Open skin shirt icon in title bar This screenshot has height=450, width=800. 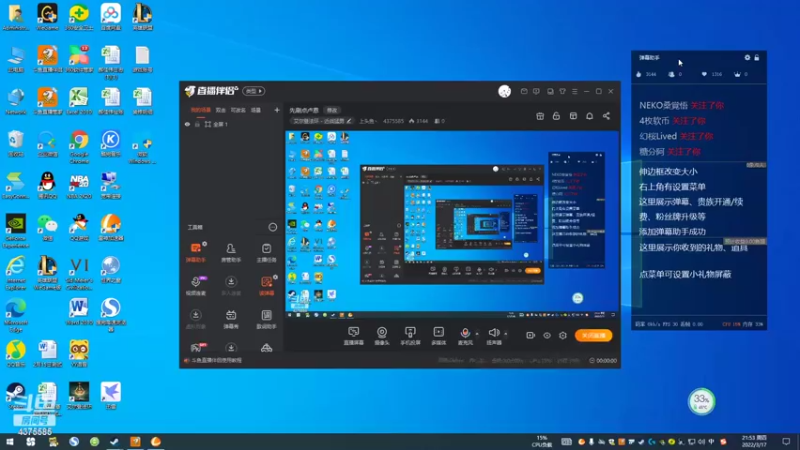pyautogui.click(x=562, y=91)
